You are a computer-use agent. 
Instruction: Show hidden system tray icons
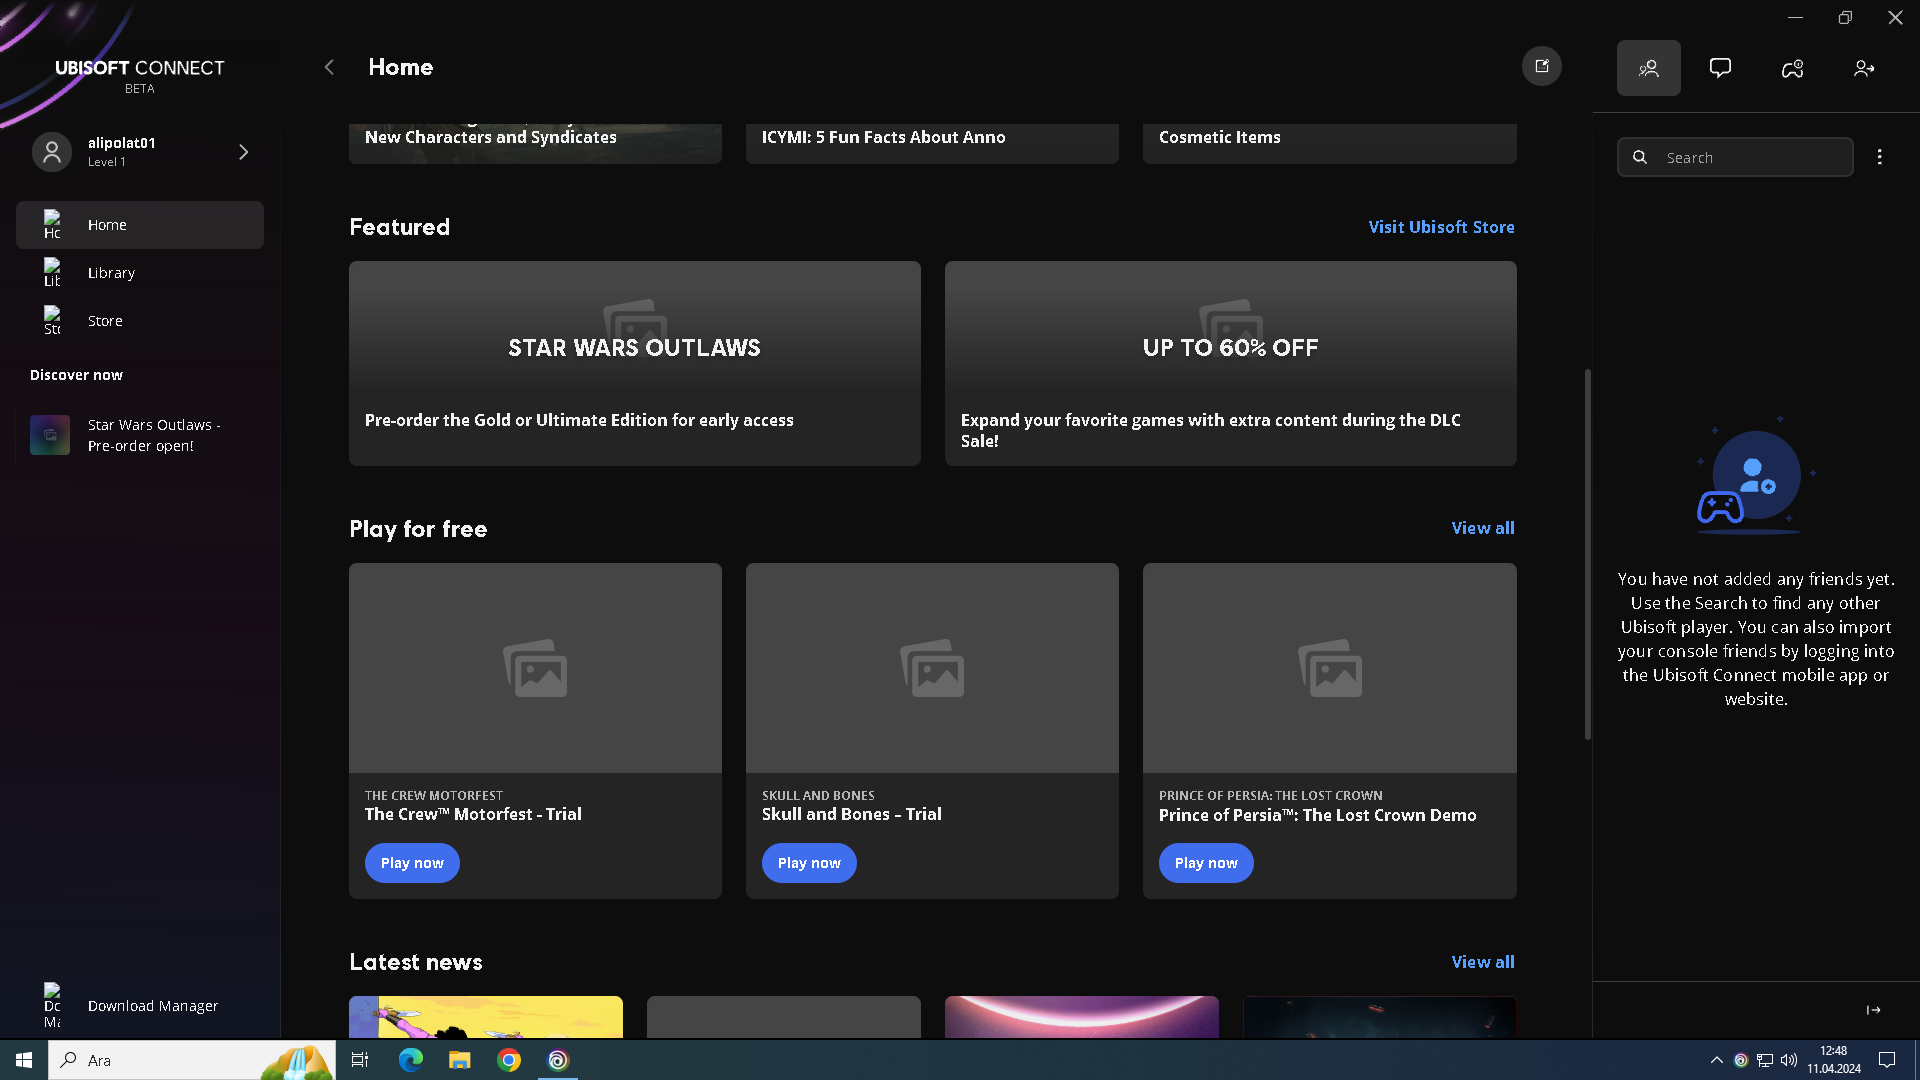coord(1716,1060)
